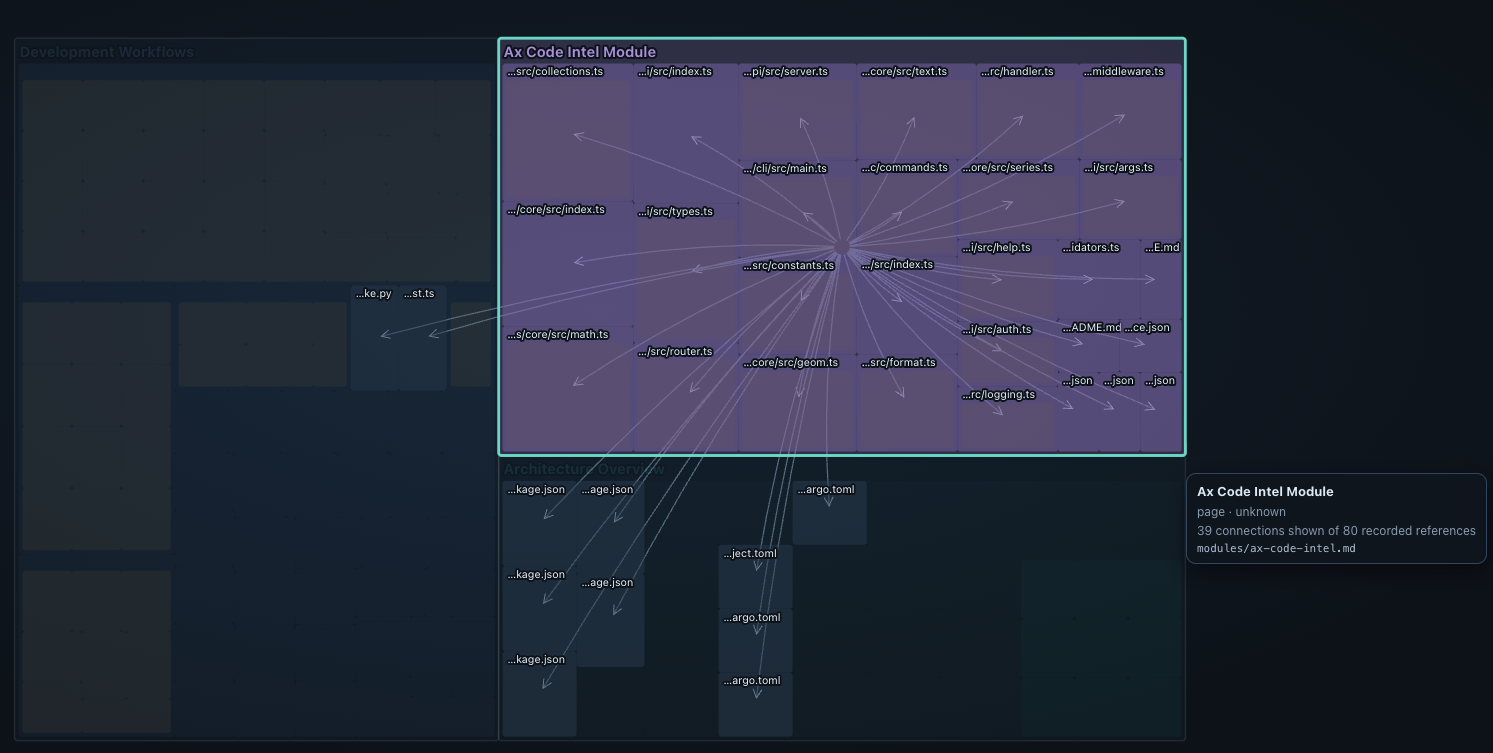This screenshot has height=753, width=1493.
Task: Click the ...i/src/args.ts tile
Action: [1130, 199]
